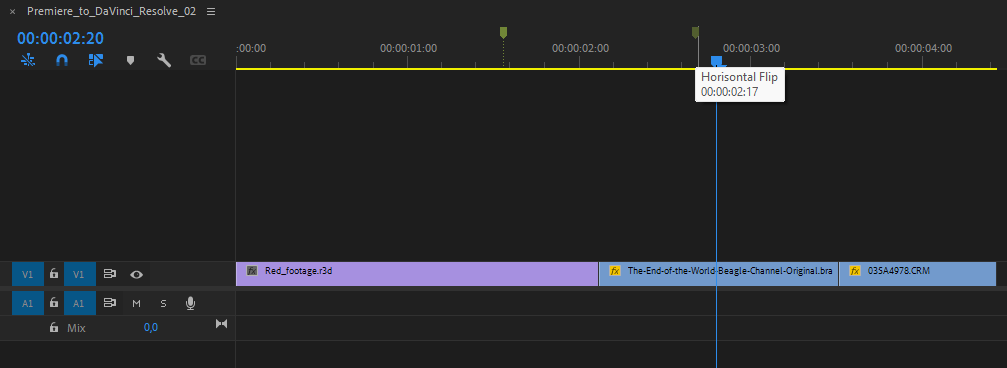Toggle V1 track targeting button

[79, 274]
